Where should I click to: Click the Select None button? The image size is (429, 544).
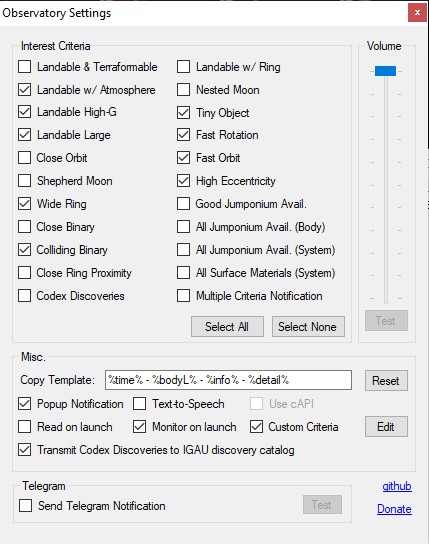coord(308,326)
